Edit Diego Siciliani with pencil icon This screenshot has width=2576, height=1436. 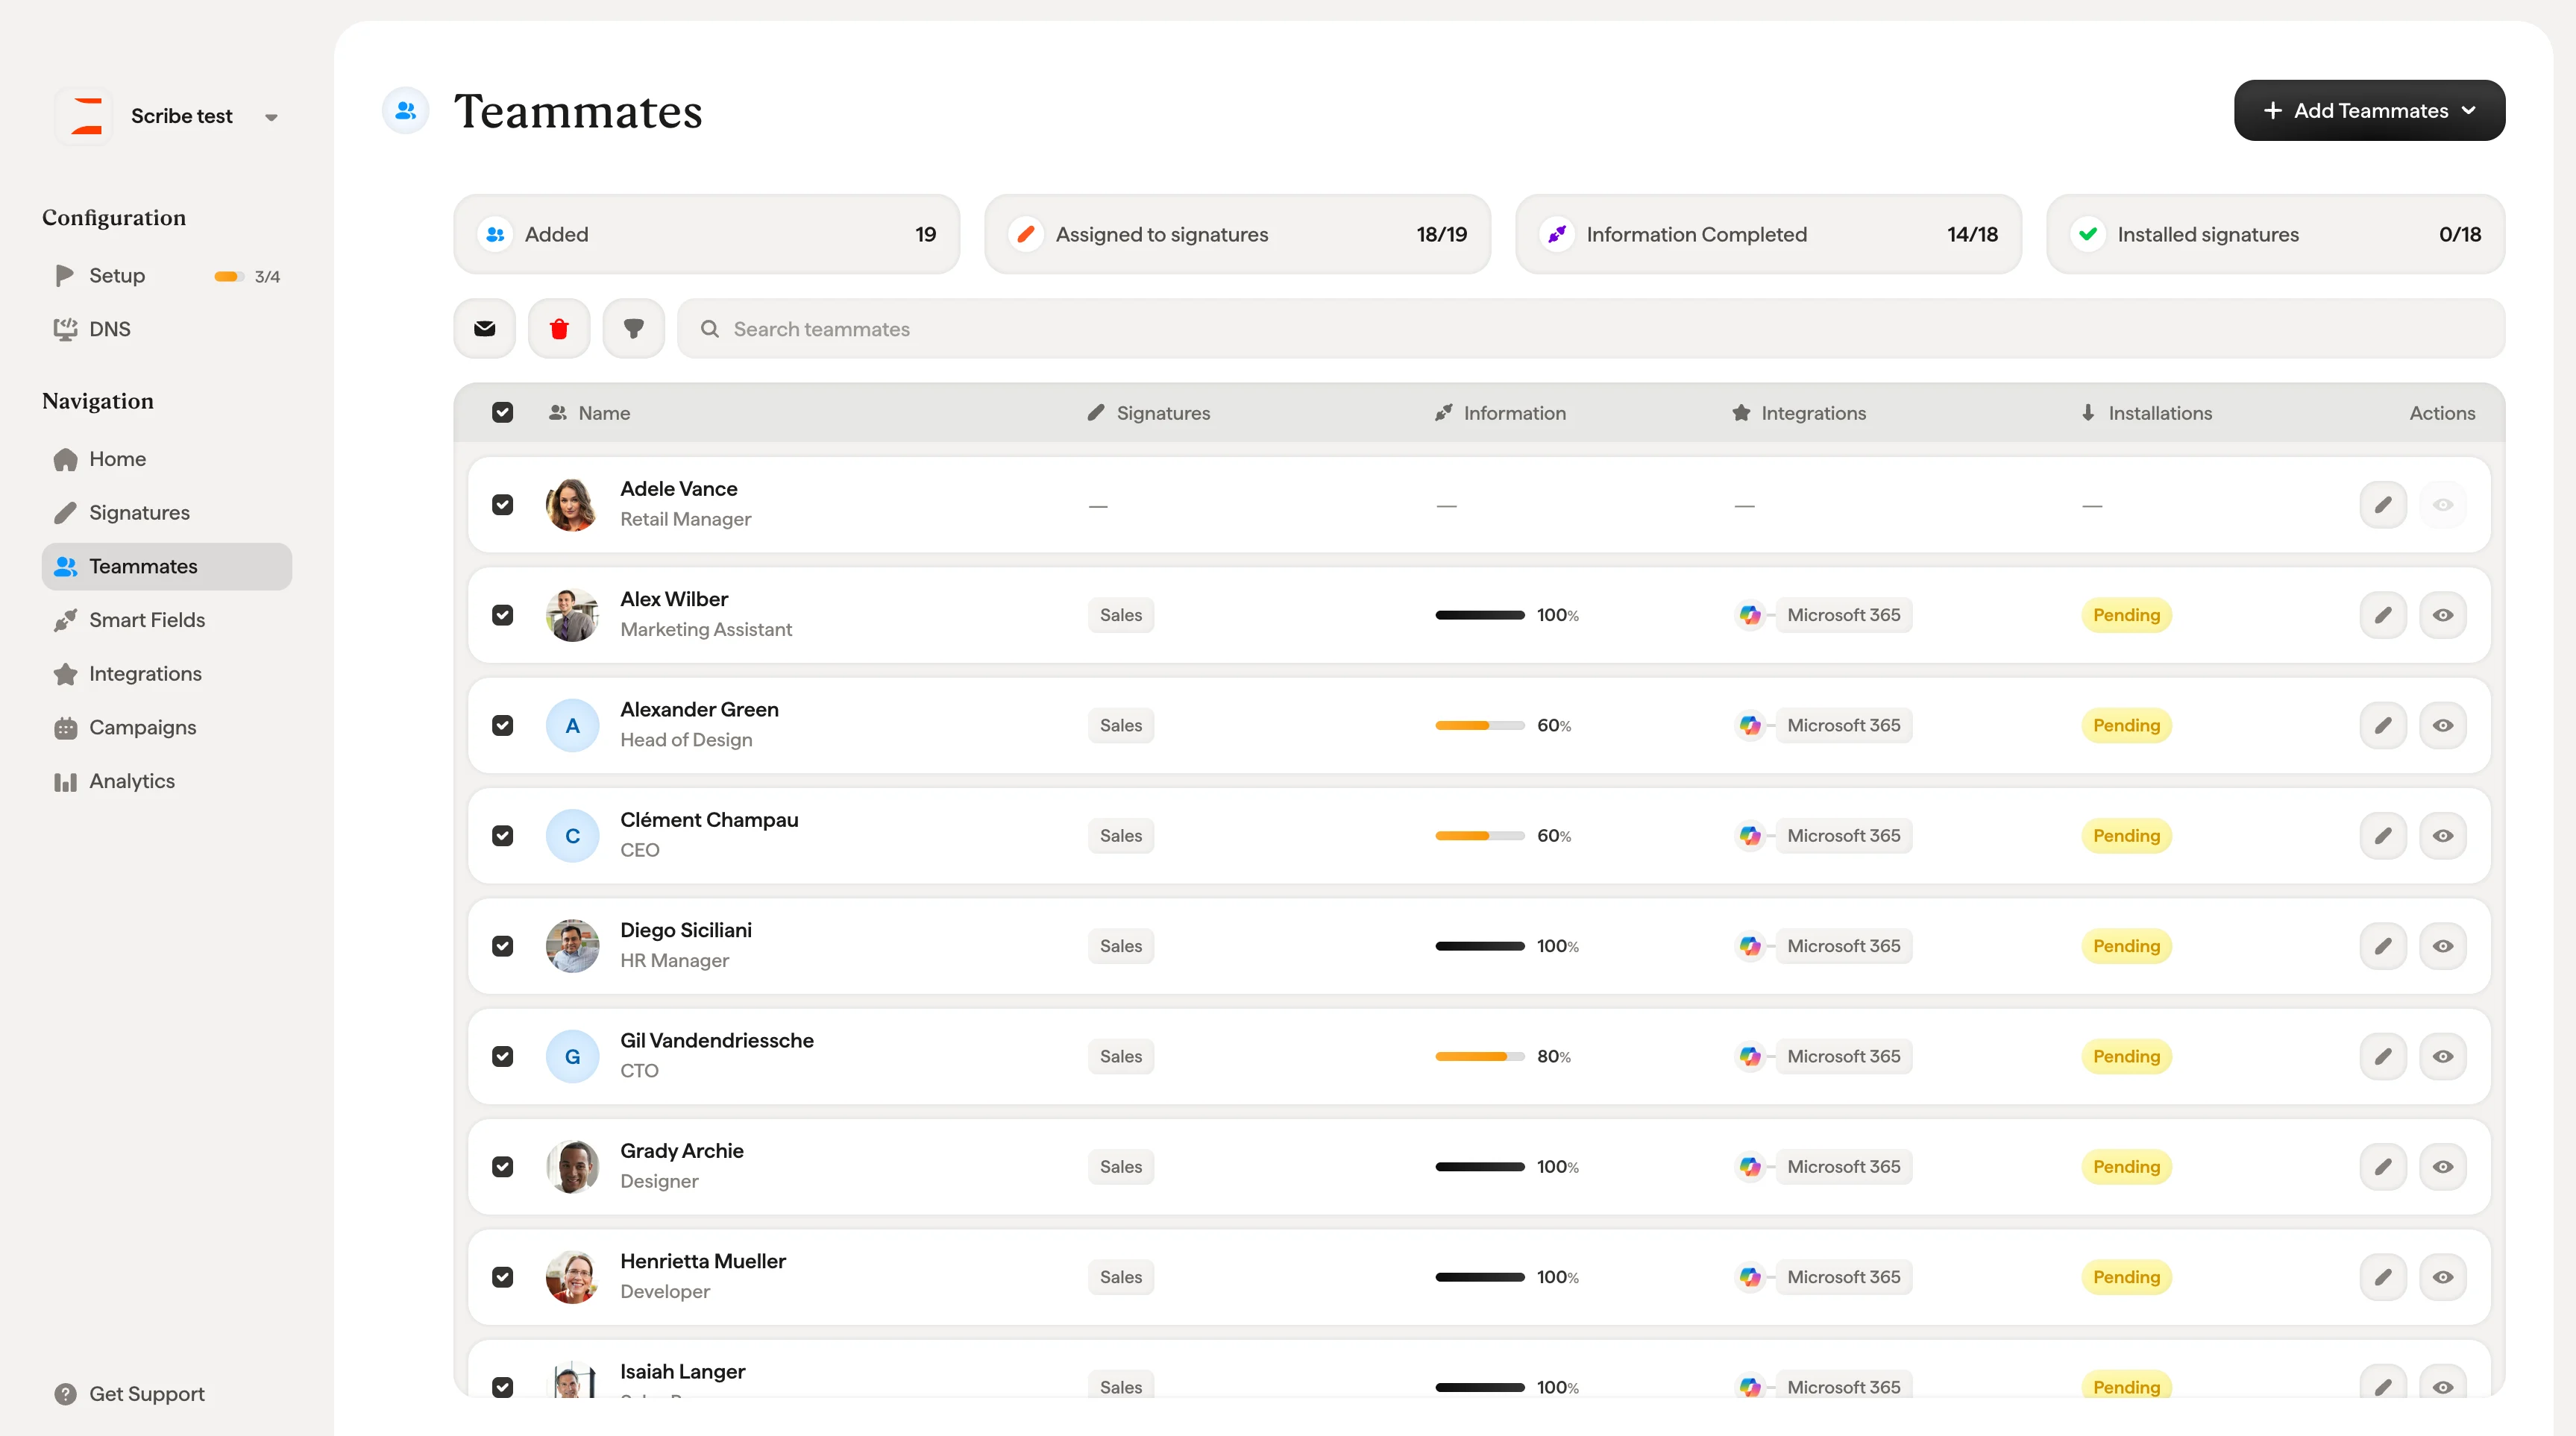(2383, 946)
